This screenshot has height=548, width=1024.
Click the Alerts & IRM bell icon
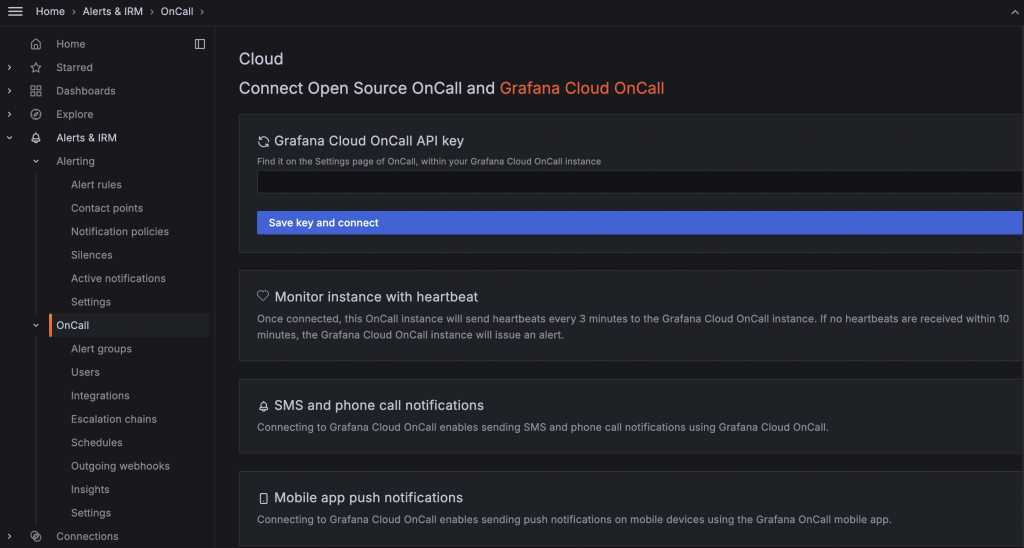36,138
